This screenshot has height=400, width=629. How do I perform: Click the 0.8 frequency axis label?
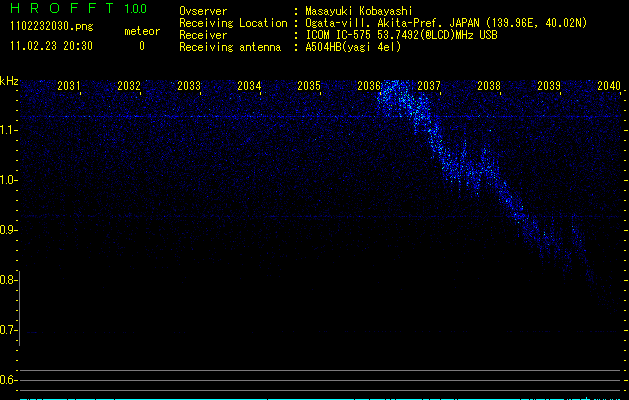coord(7,280)
